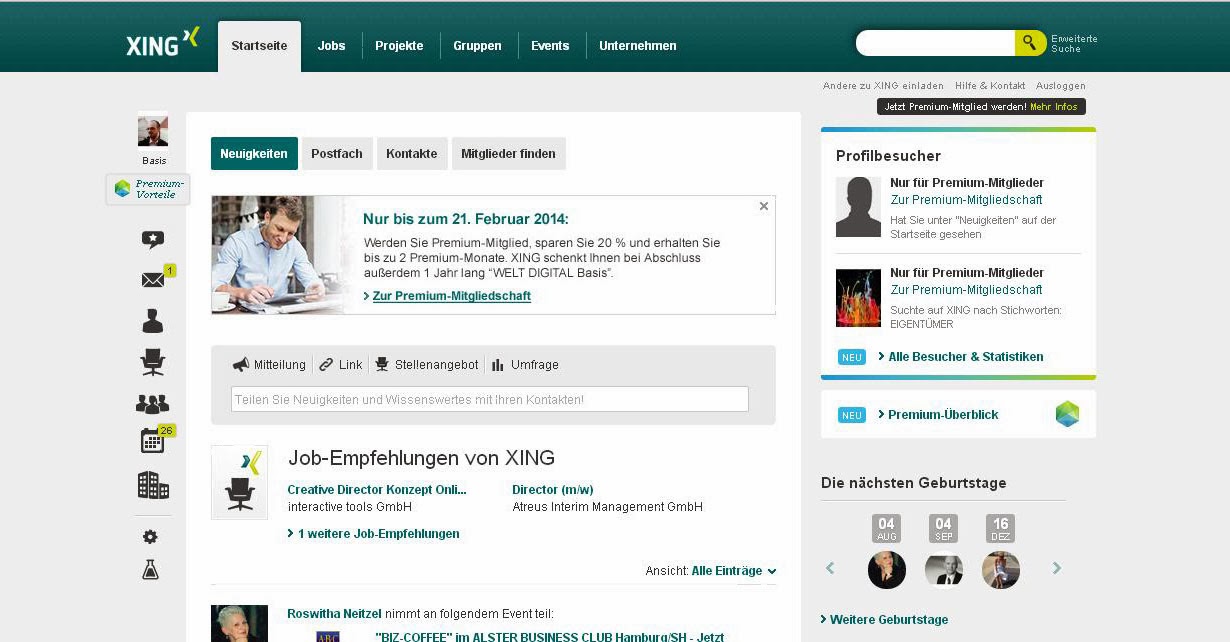Switch to the Postfach tab
The height and width of the screenshot is (642, 1230).
coord(337,154)
